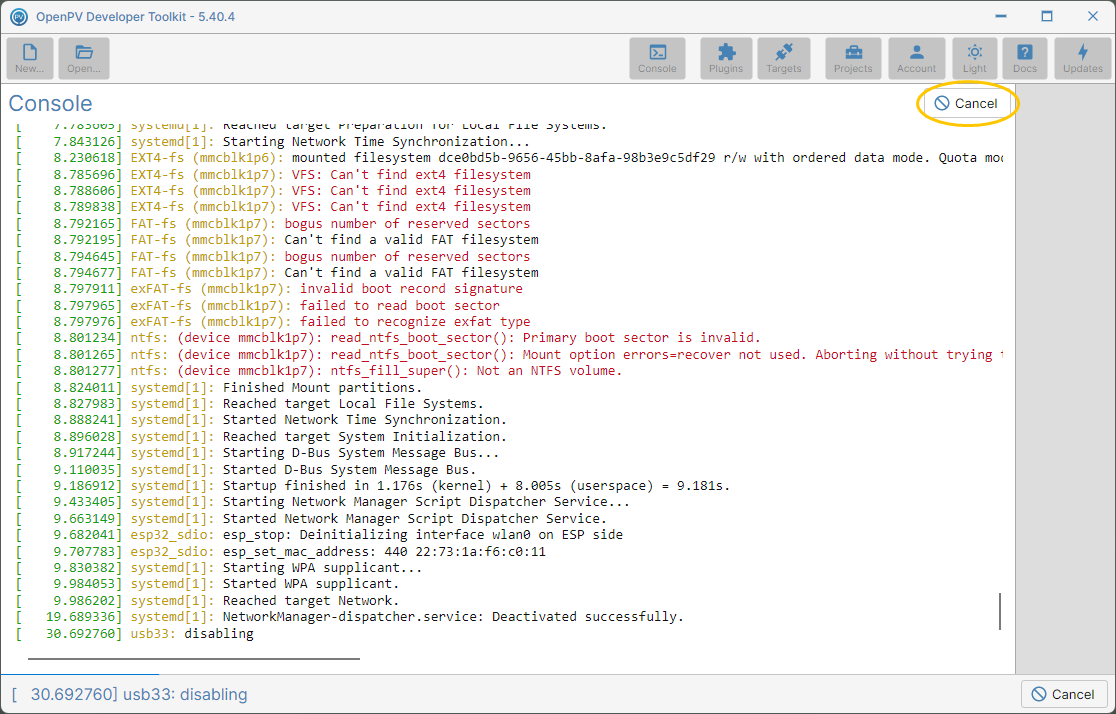Select log line 'invalid boot record signature'
This screenshot has height=714, width=1116.
269,289
